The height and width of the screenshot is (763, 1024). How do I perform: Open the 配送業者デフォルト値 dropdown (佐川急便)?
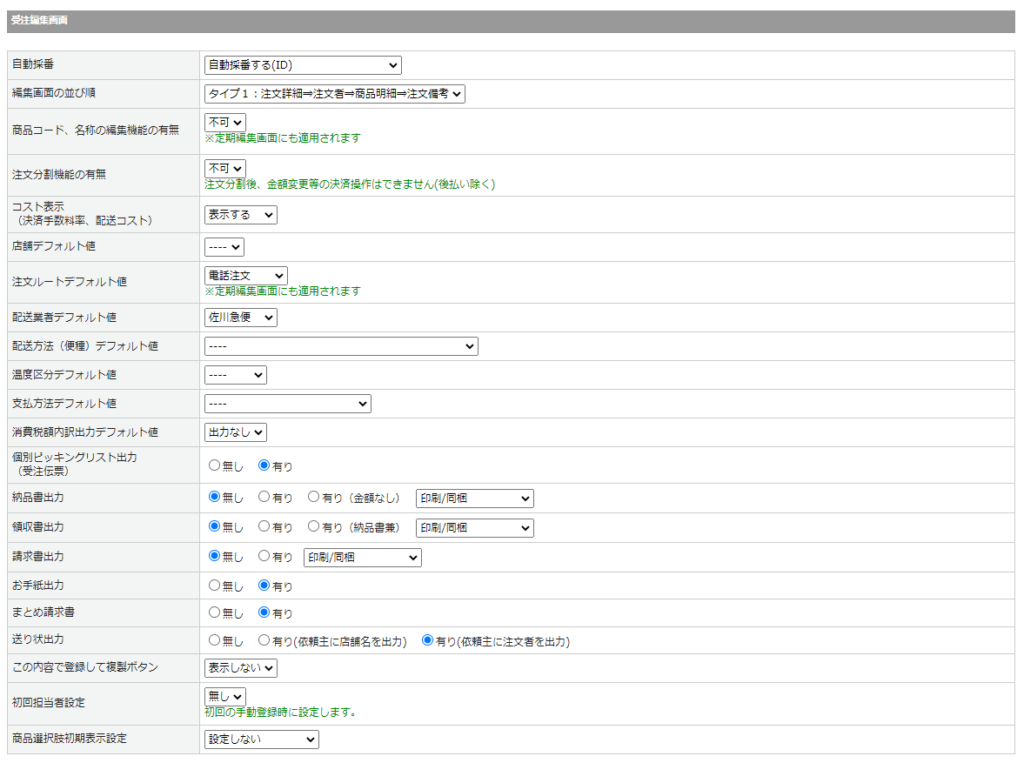tap(240, 317)
